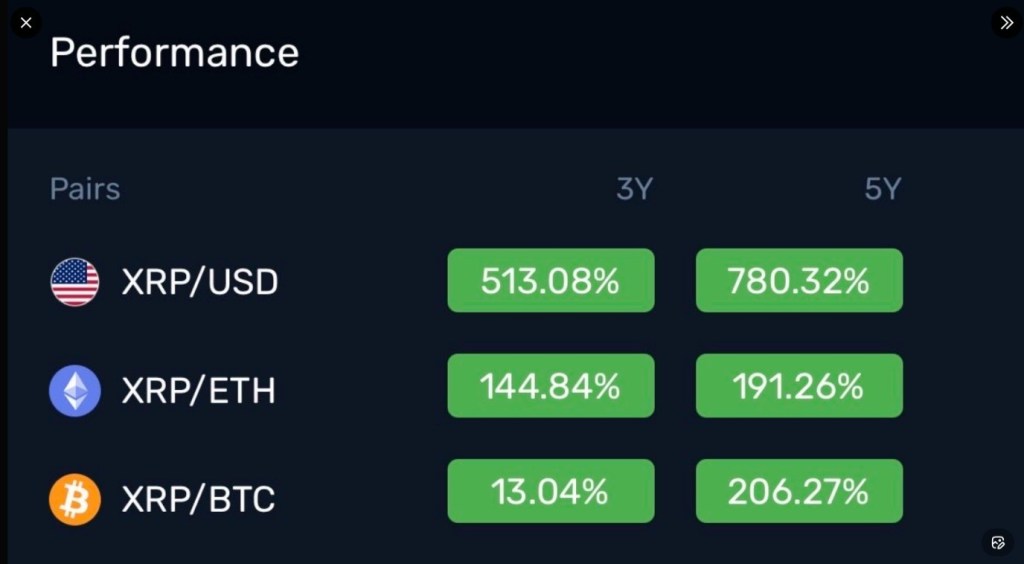Select the Performance heading
The image size is (1024, 564).
pyautogui.click(x=174, y=52)
